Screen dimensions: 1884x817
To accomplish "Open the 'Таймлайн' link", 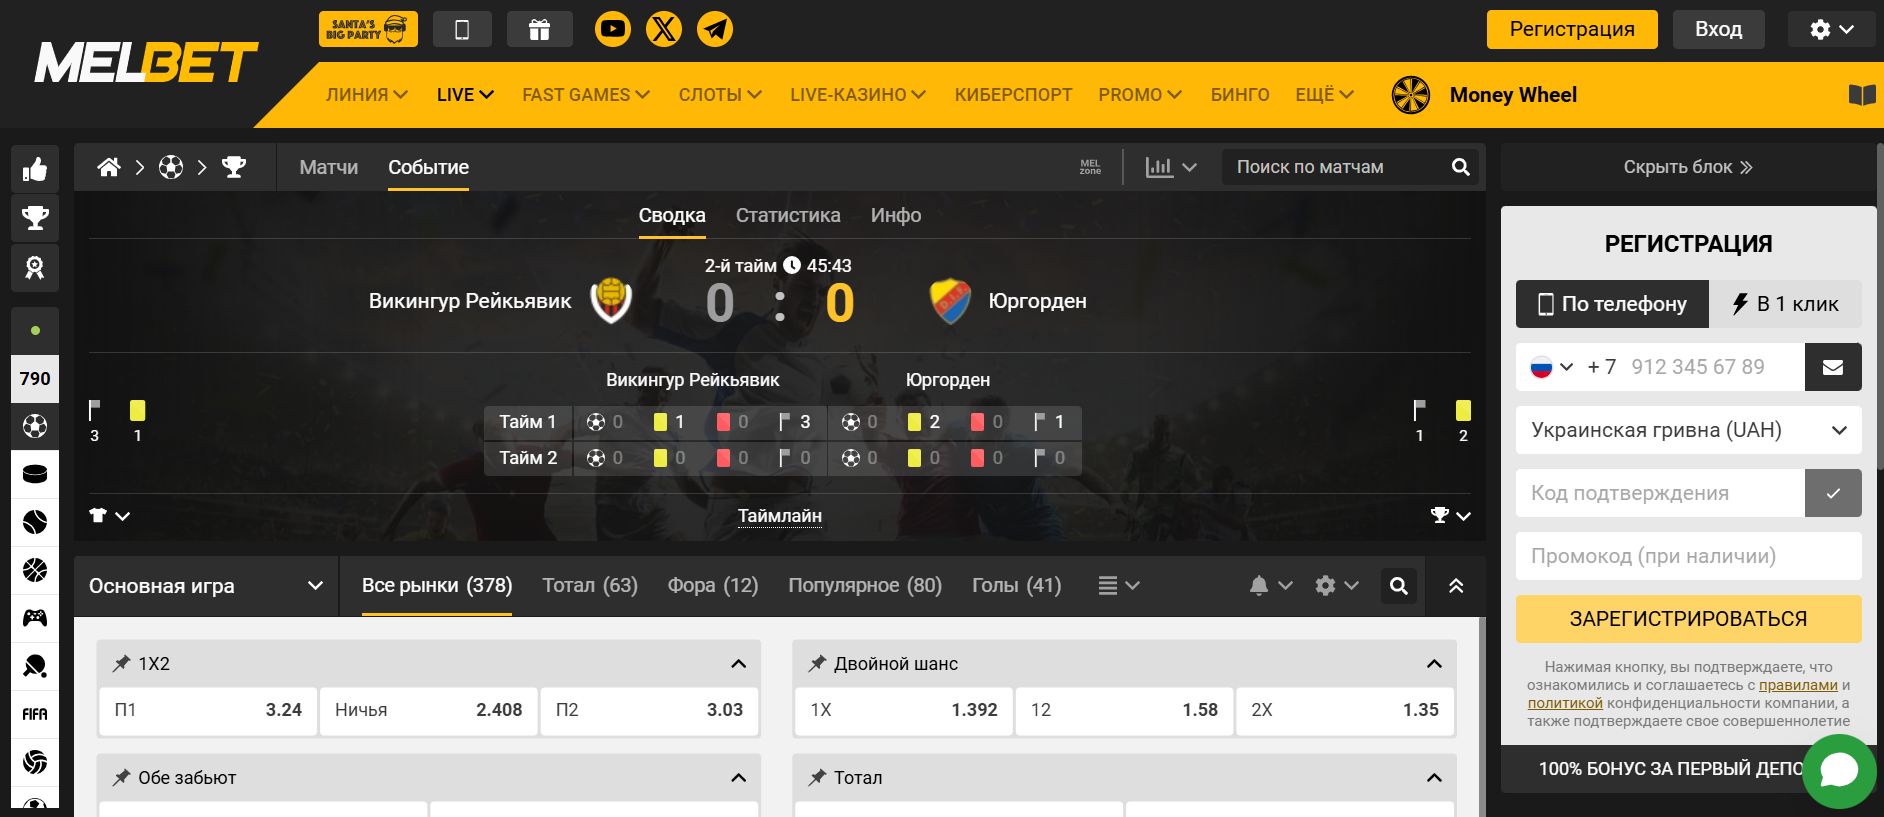I will pyautogui.click(x=780, y=516).
